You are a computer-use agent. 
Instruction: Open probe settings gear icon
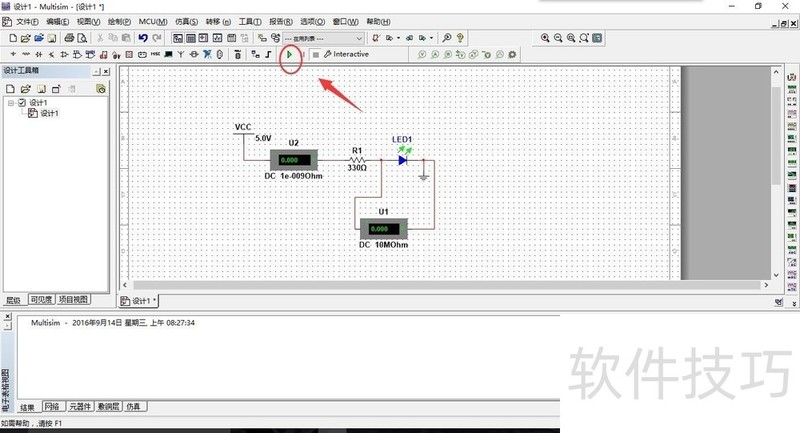tap(512, 54)
